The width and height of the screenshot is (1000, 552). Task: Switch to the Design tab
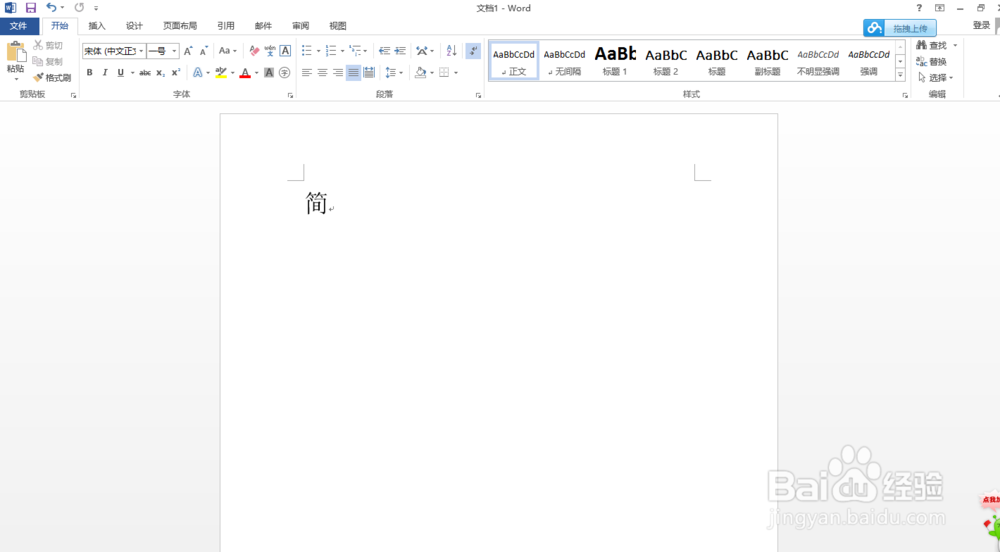pos(134,26)
